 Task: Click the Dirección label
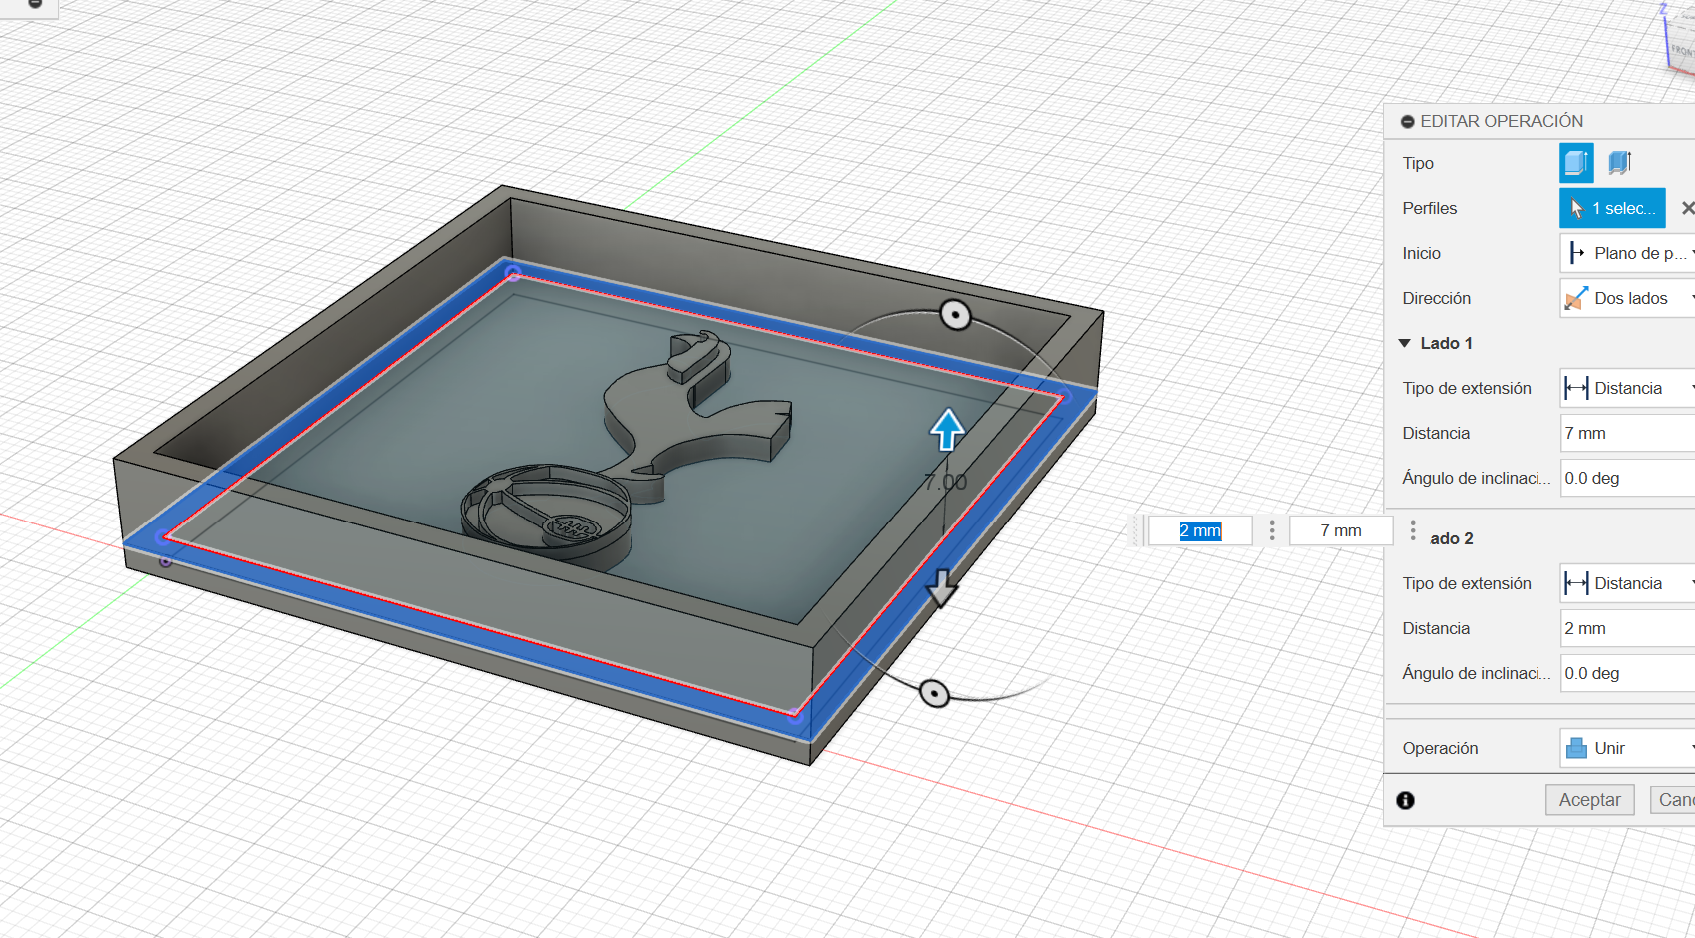coord(1436,298)
